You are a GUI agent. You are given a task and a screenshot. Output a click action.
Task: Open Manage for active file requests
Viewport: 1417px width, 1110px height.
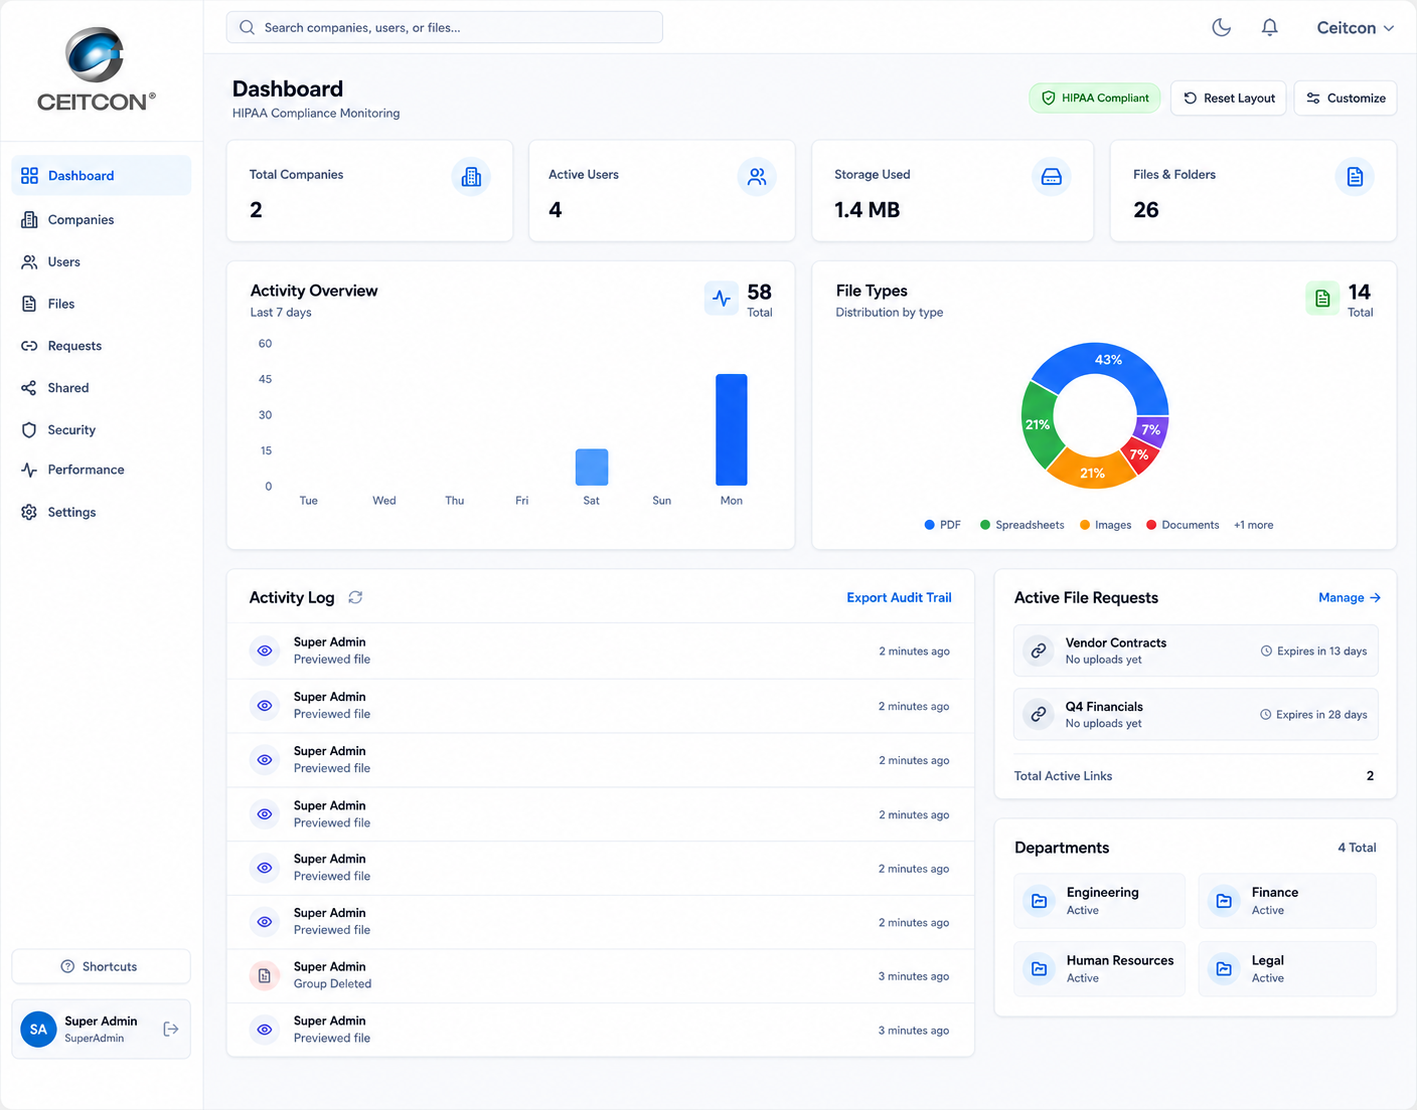[1349, 597]
